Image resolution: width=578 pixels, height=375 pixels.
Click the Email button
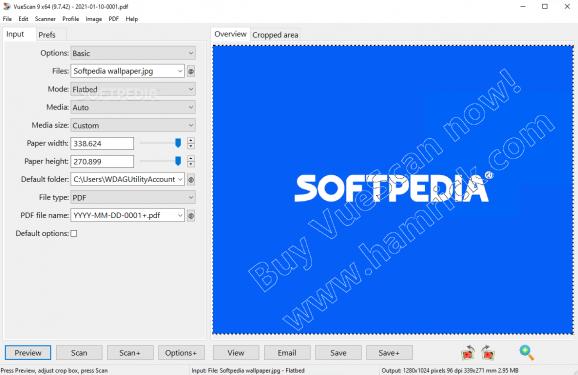pyautogui.click(x=287, y=353)
